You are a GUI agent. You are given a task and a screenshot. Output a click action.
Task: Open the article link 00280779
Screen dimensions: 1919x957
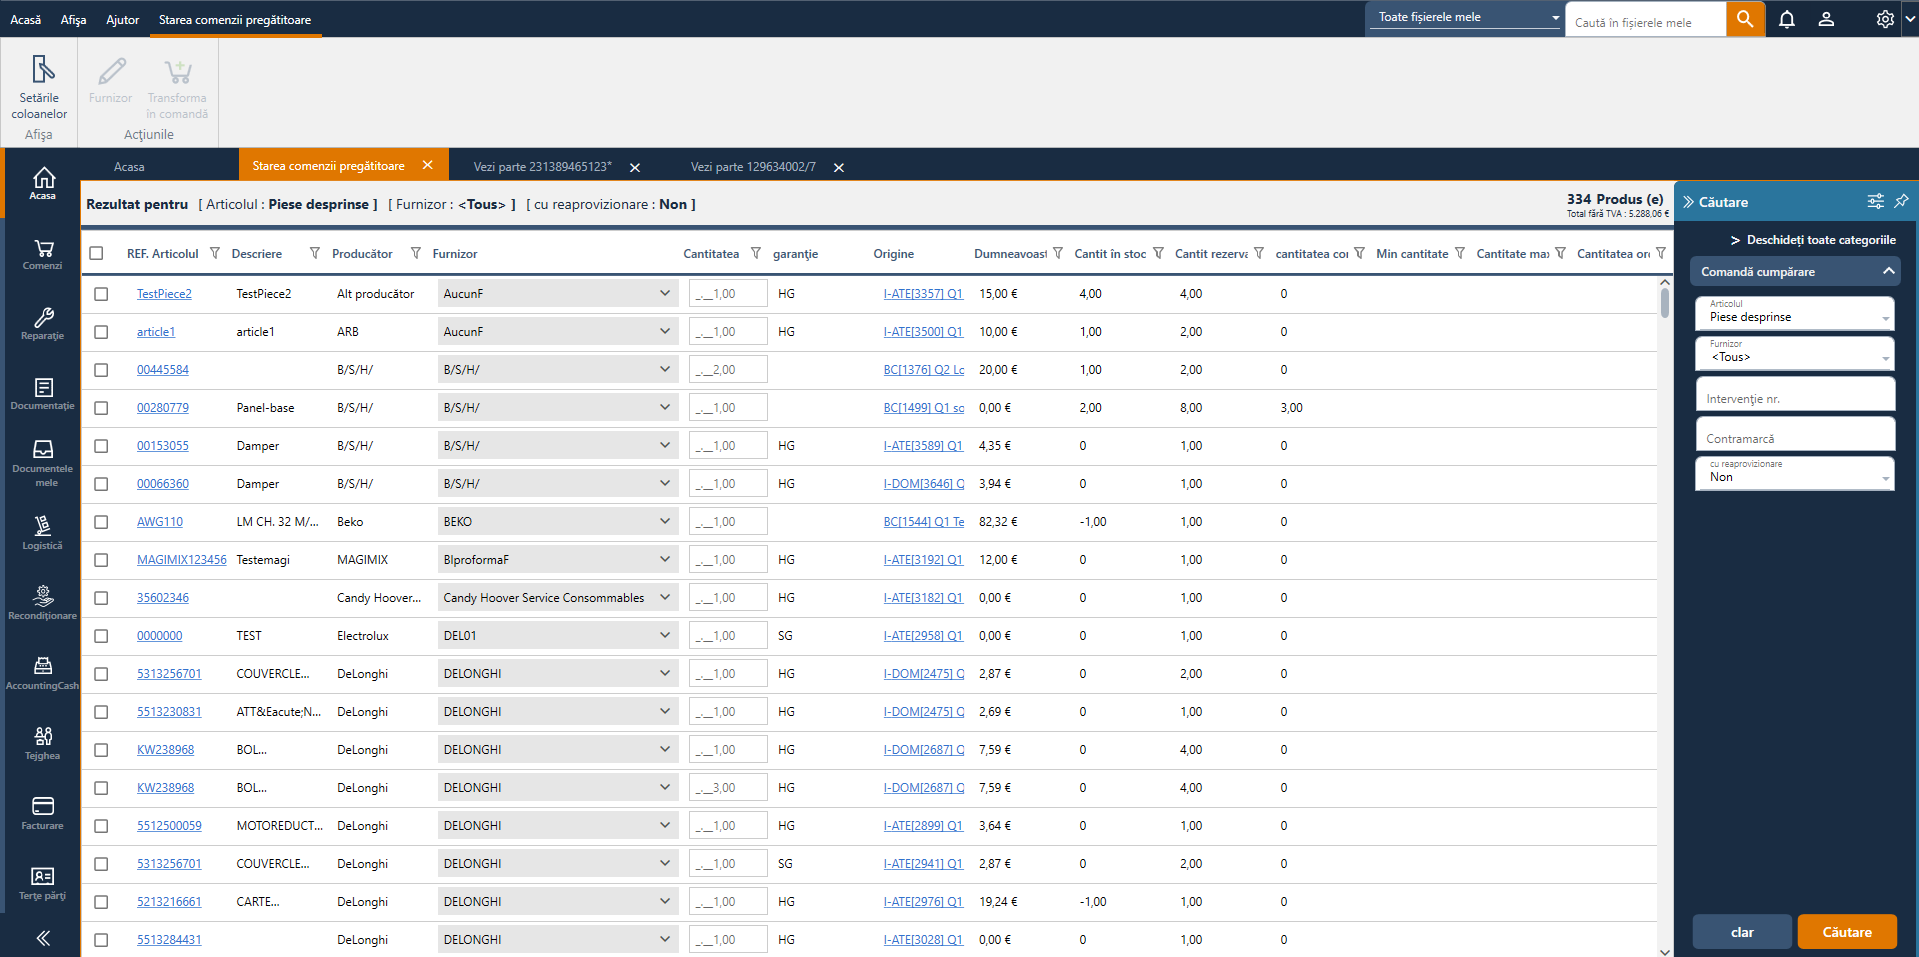[x=163, y=408]
